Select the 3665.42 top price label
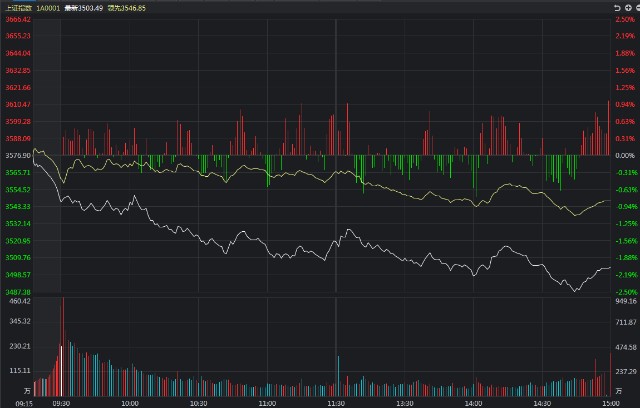 click(x=16, y=19)
